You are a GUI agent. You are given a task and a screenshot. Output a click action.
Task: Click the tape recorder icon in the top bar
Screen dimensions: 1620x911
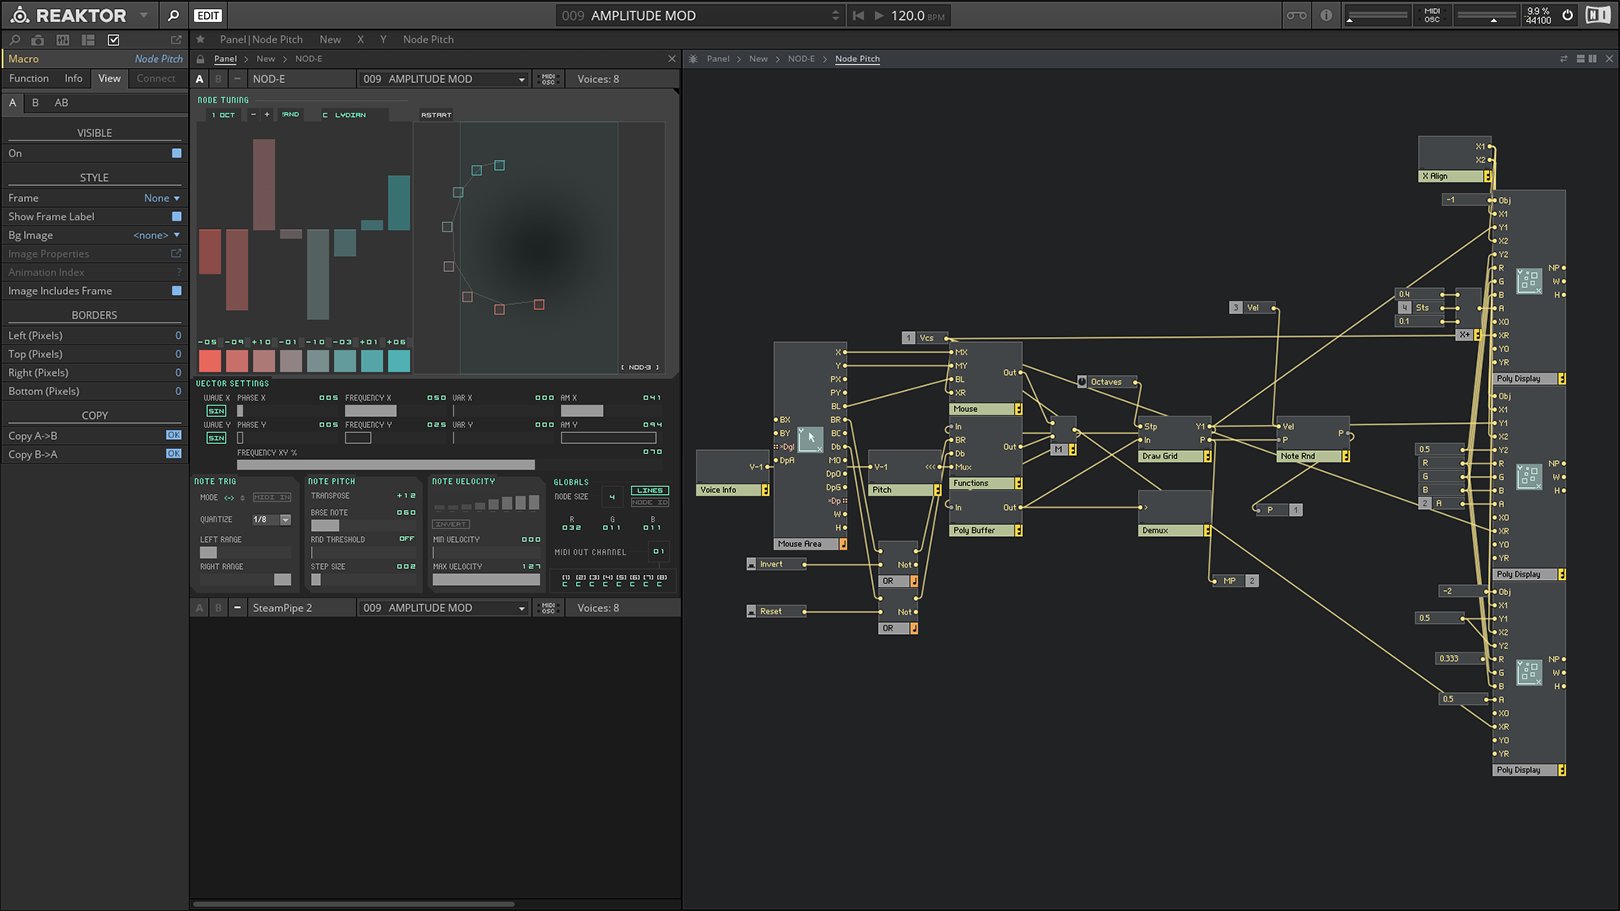[x=1295, y=15]
